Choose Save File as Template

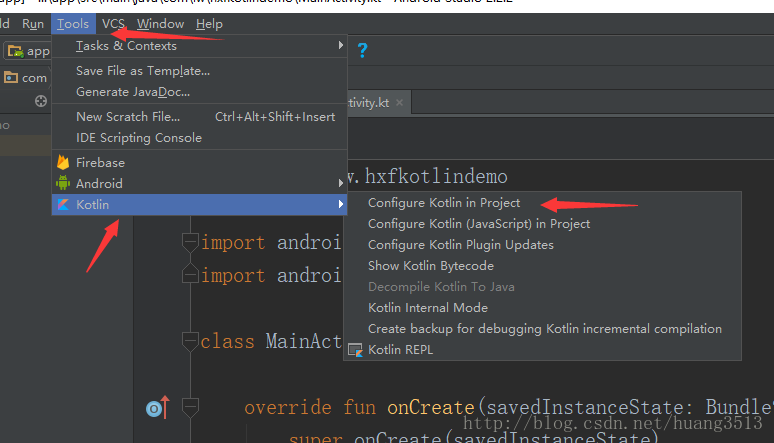[x=199, y=71]
